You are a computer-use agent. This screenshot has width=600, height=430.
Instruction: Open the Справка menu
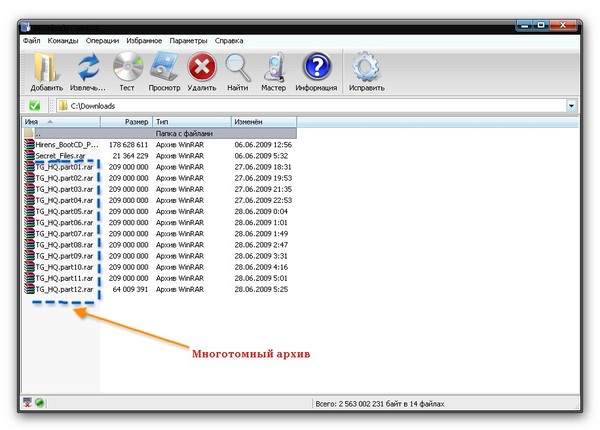[x=229, y=41]
